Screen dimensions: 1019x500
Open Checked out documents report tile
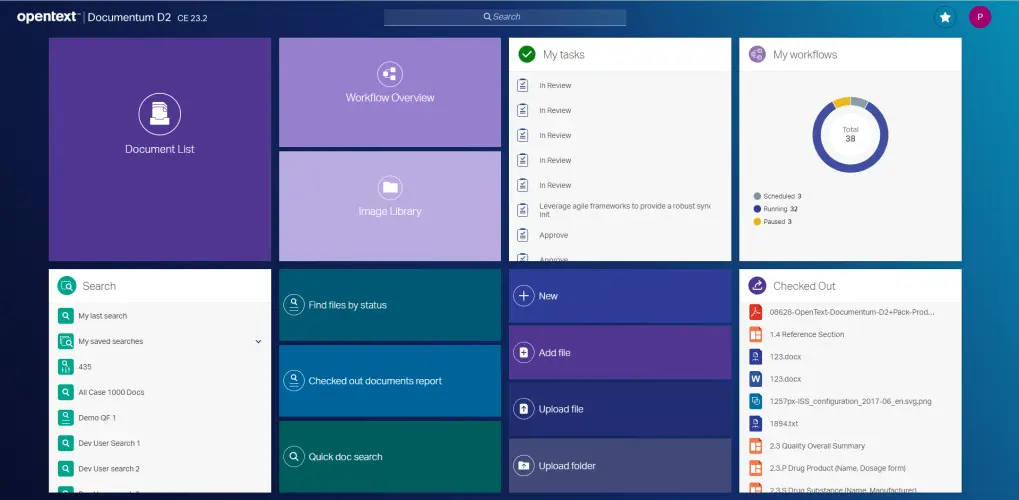(389, 381)
